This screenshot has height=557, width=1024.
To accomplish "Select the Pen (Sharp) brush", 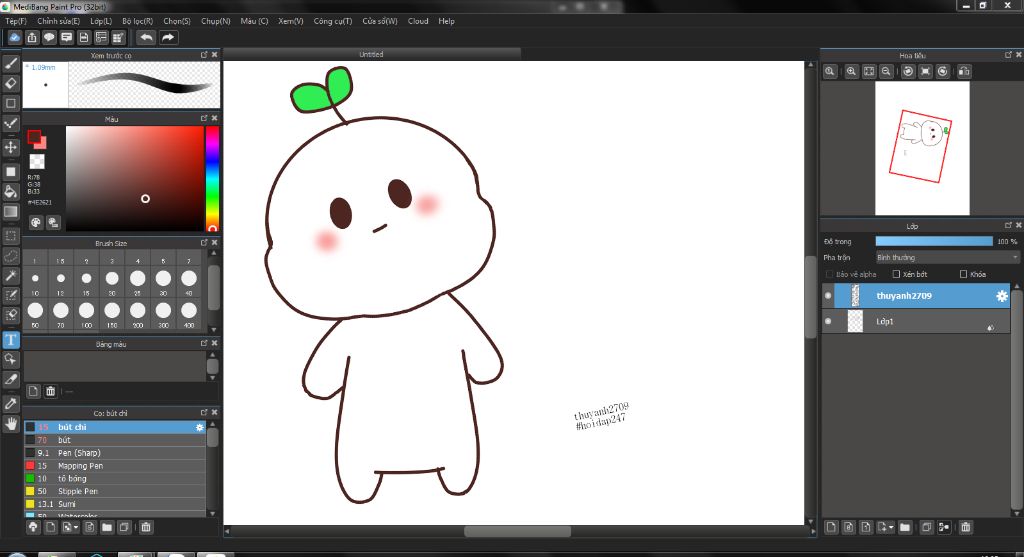I will [x=115, y=453].
